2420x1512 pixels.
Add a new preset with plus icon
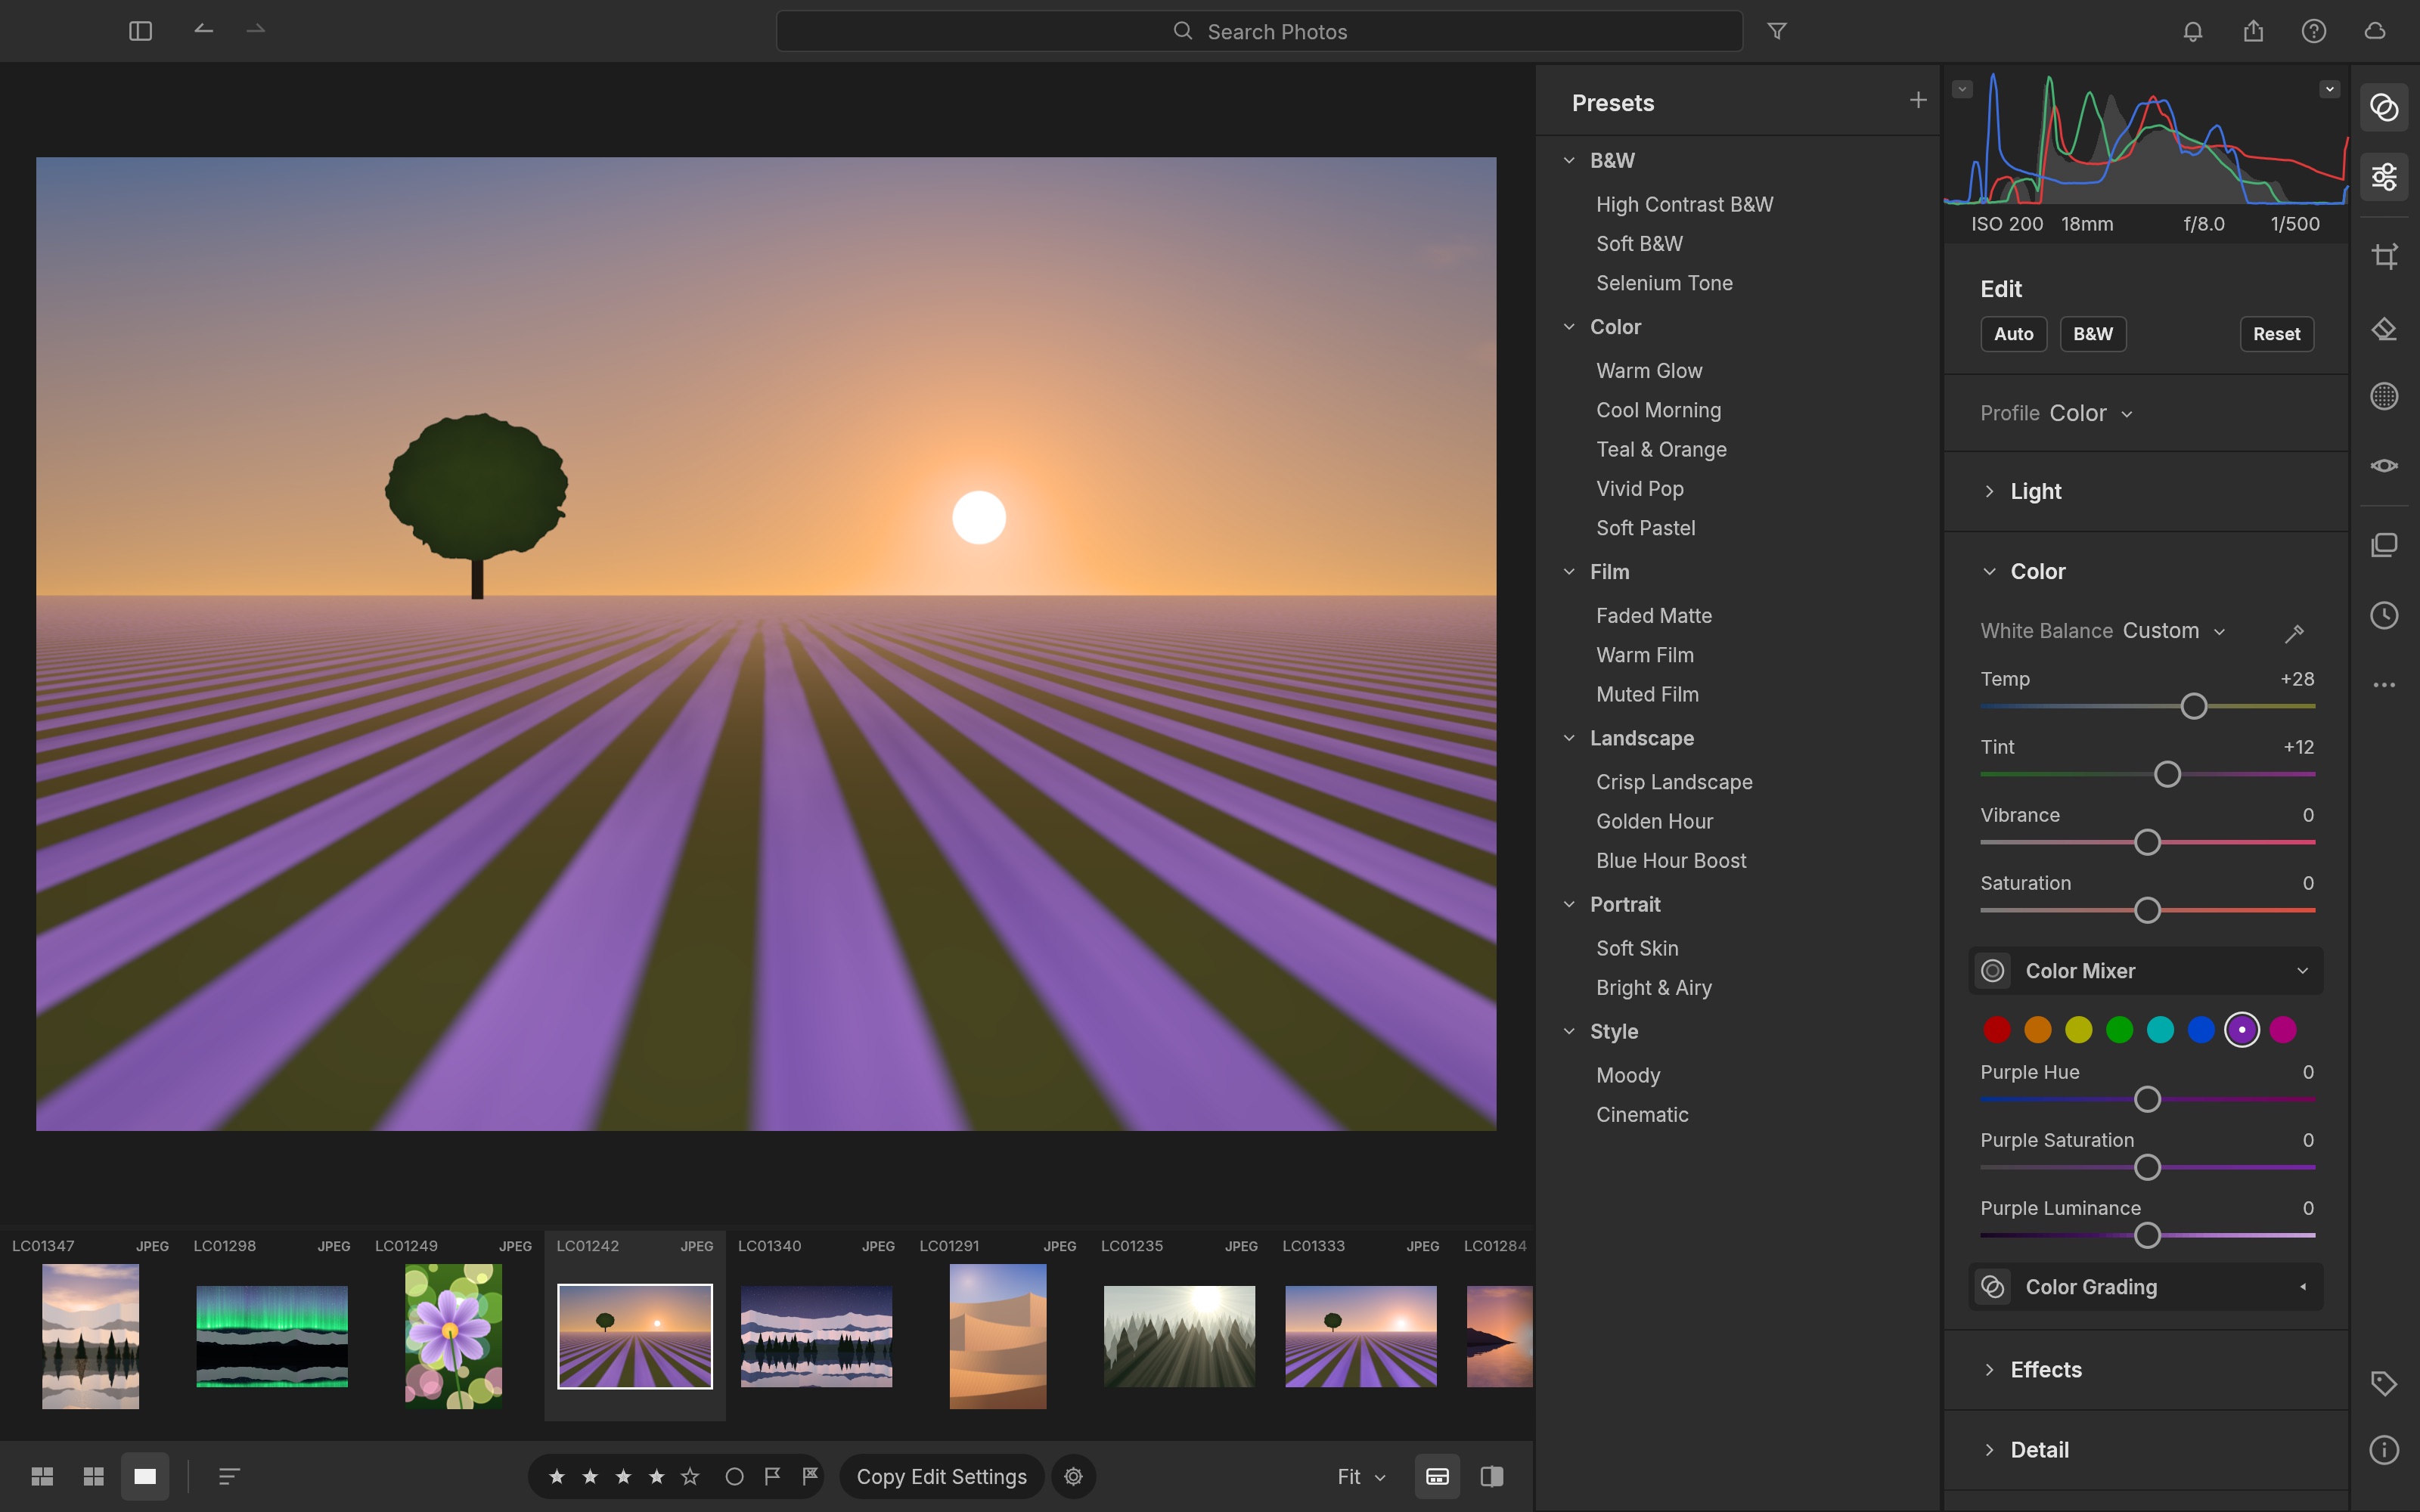1917,100
